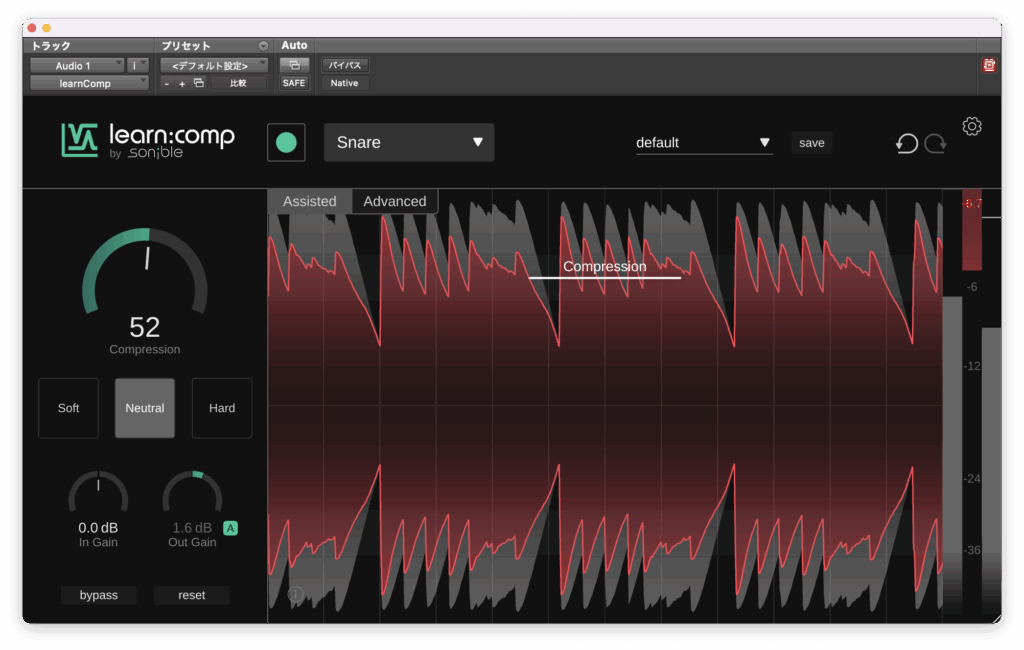This screenshot has height=650, width=1024.
Task: Switch to the Advanced tab
Action: 395,201
